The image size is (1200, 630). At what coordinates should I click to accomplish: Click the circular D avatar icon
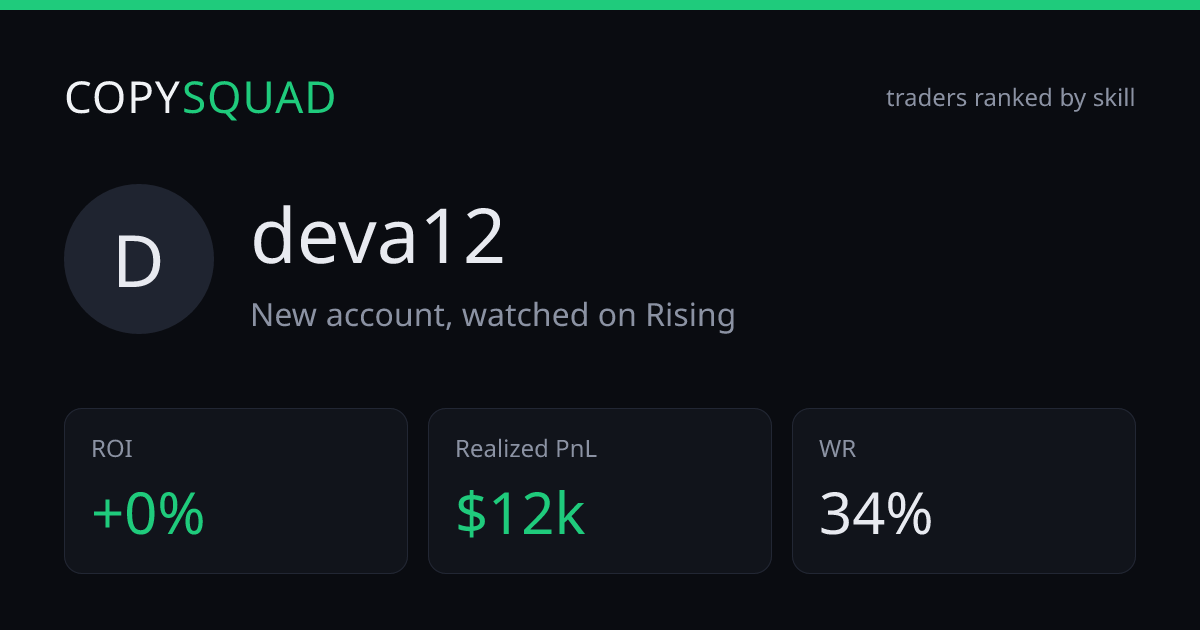pyautogui.click(x=139, y=259)
